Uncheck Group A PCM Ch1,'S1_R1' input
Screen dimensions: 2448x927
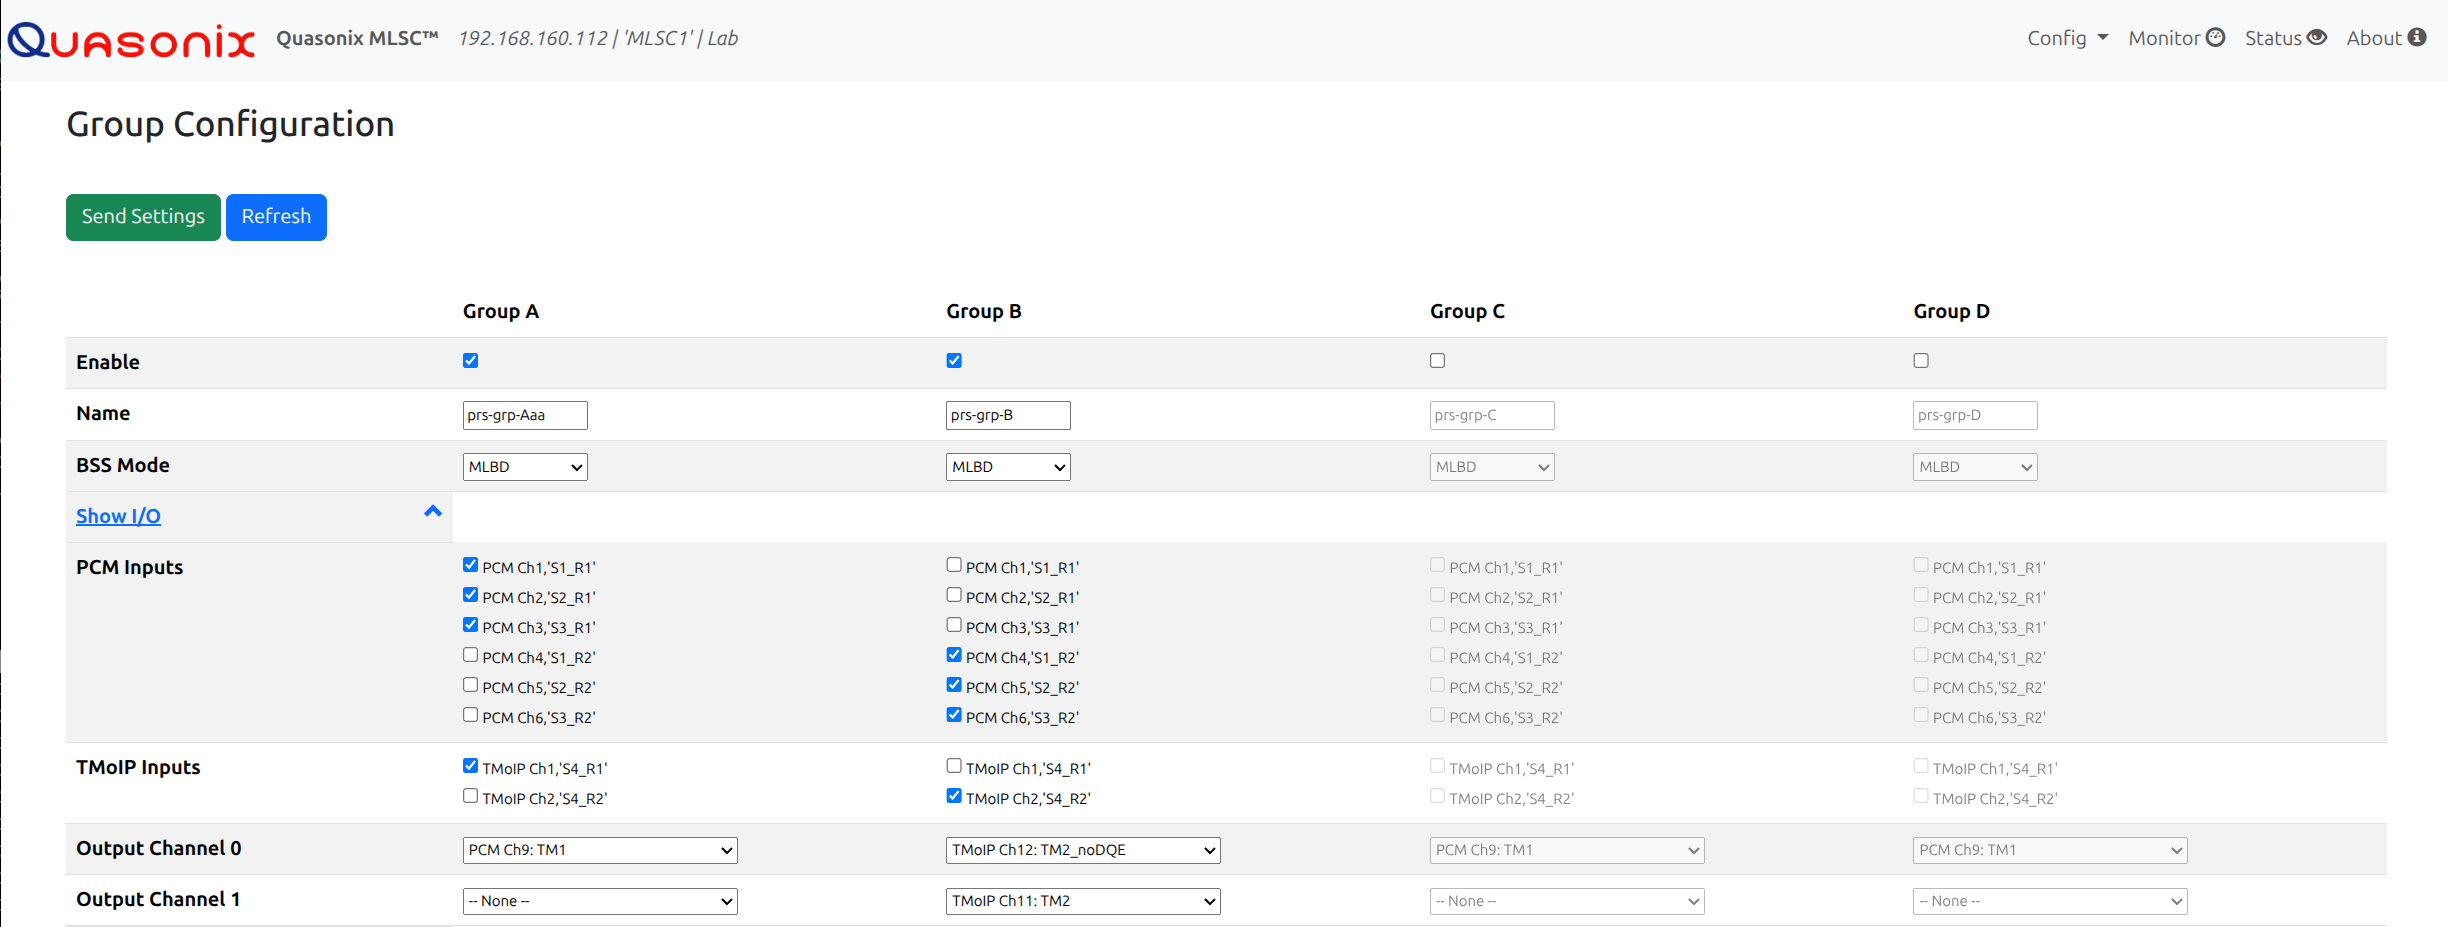pyautogui.click(x=470, y=565)
